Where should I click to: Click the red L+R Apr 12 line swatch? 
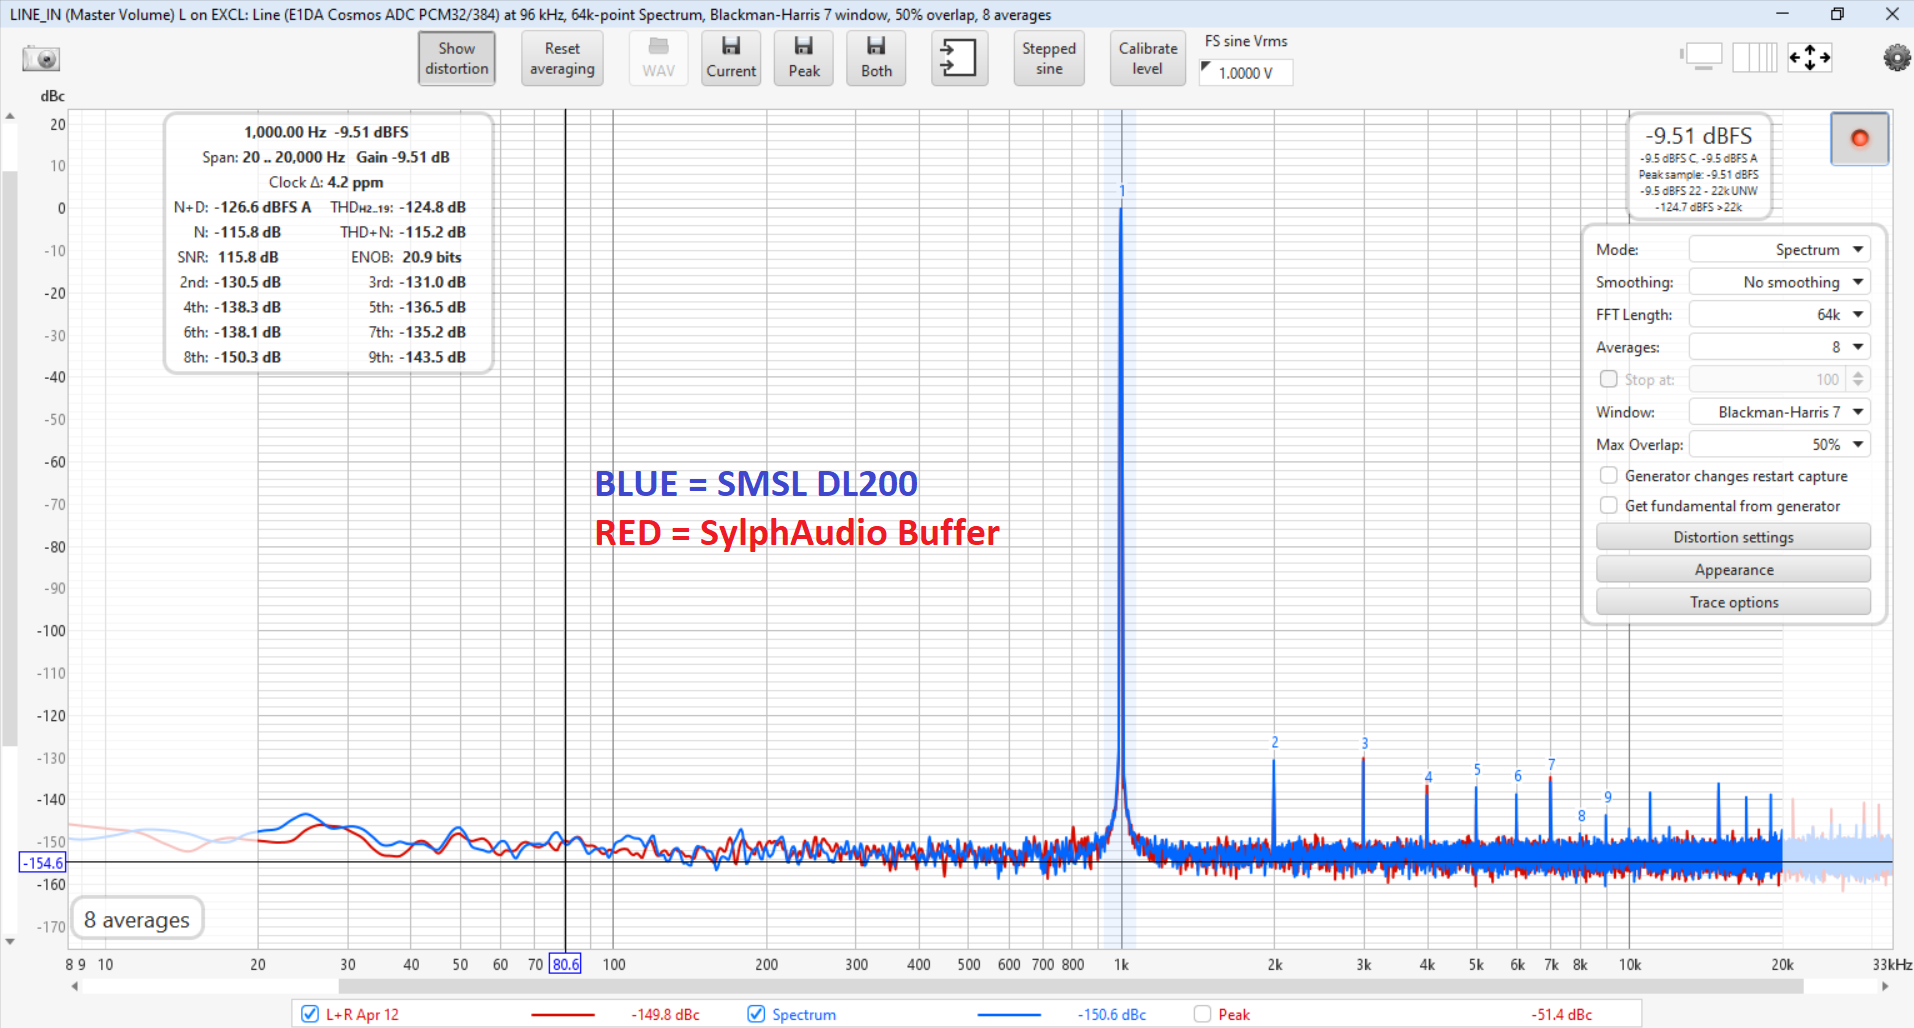pos(563,1014)
